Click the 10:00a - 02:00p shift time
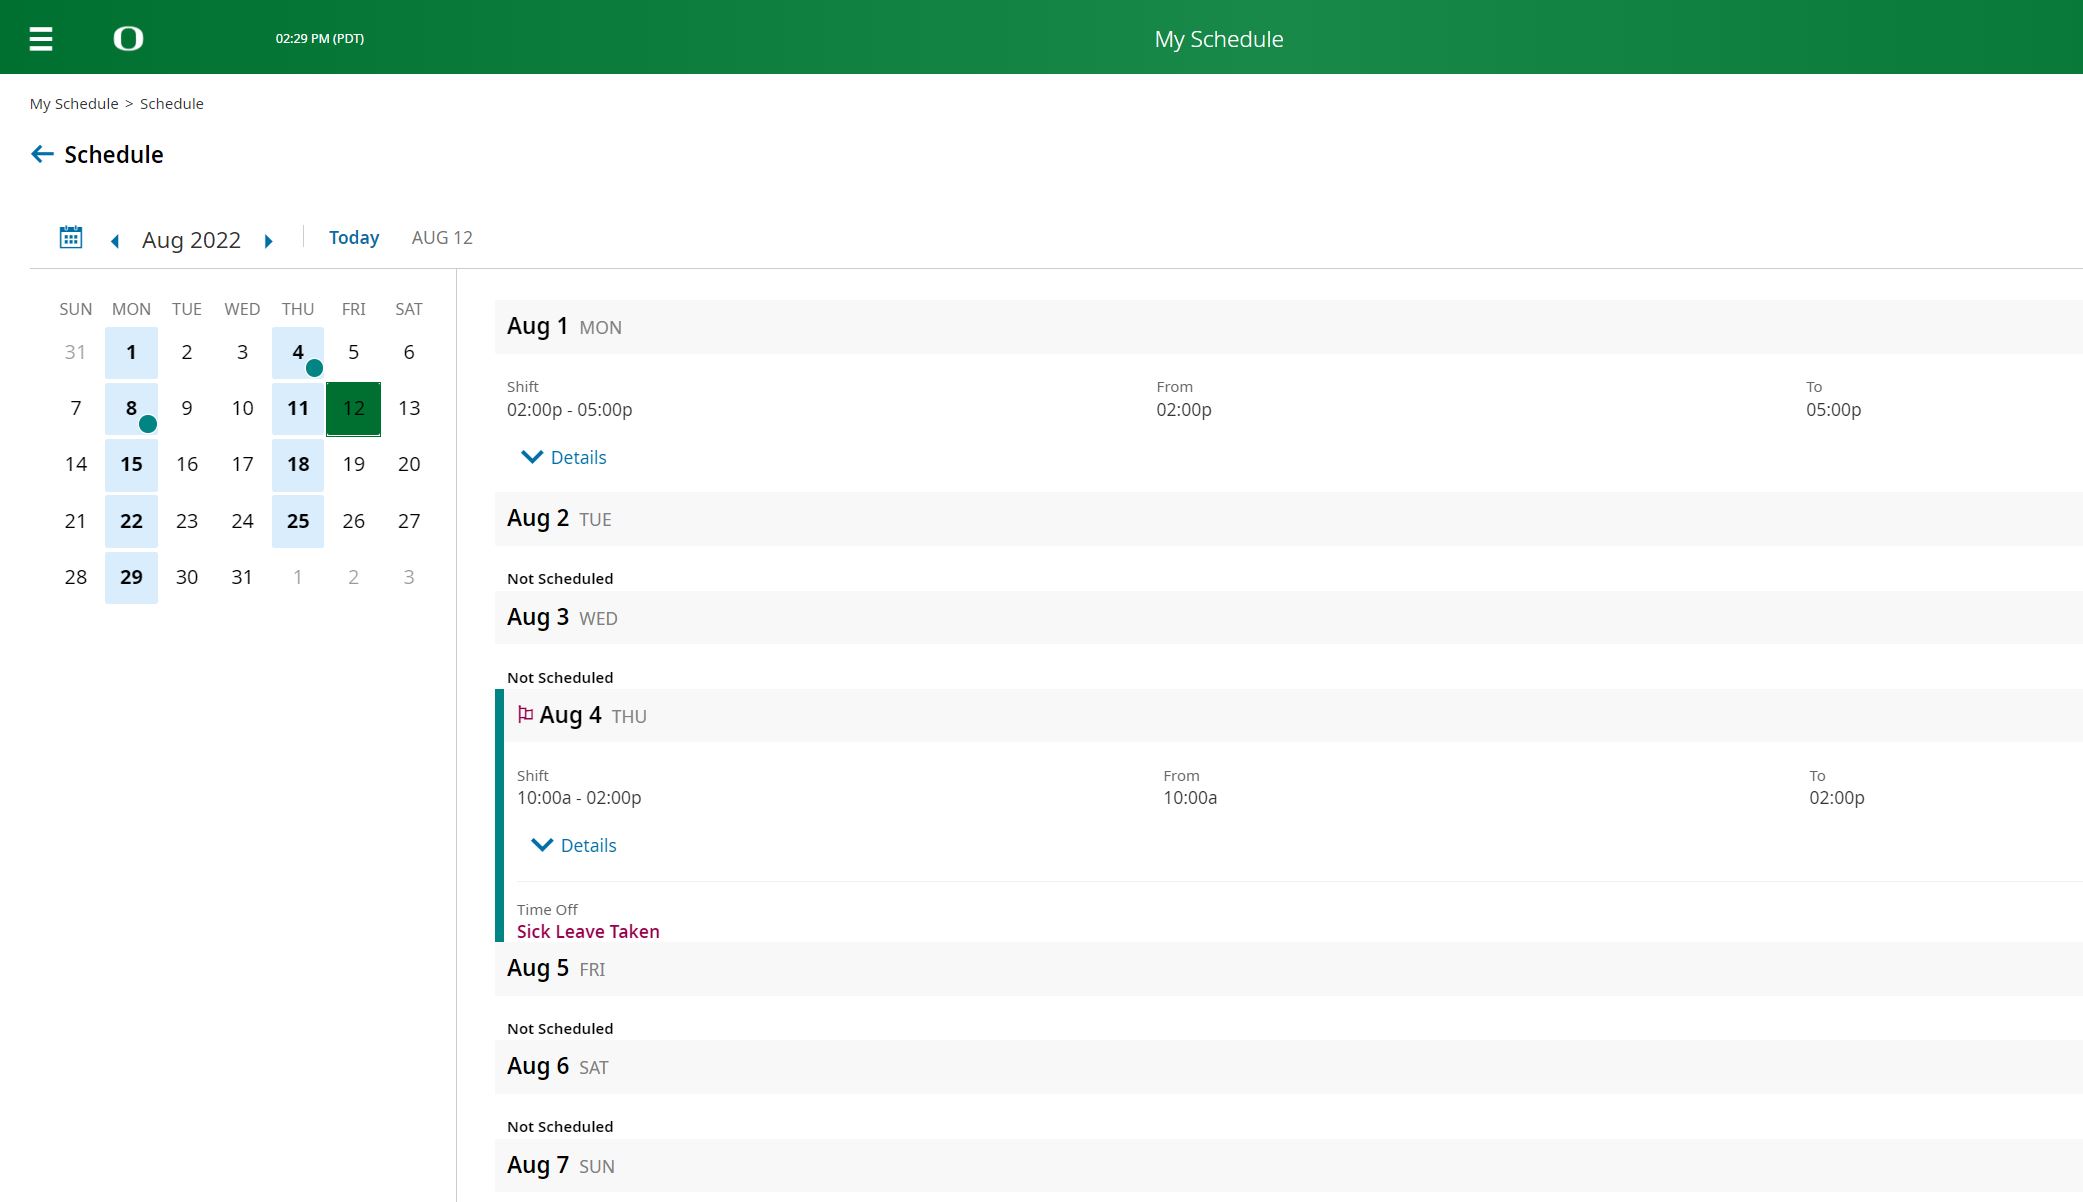Image resolution: width=2083 pixels, height=1202 pixels. pos(579,798)
